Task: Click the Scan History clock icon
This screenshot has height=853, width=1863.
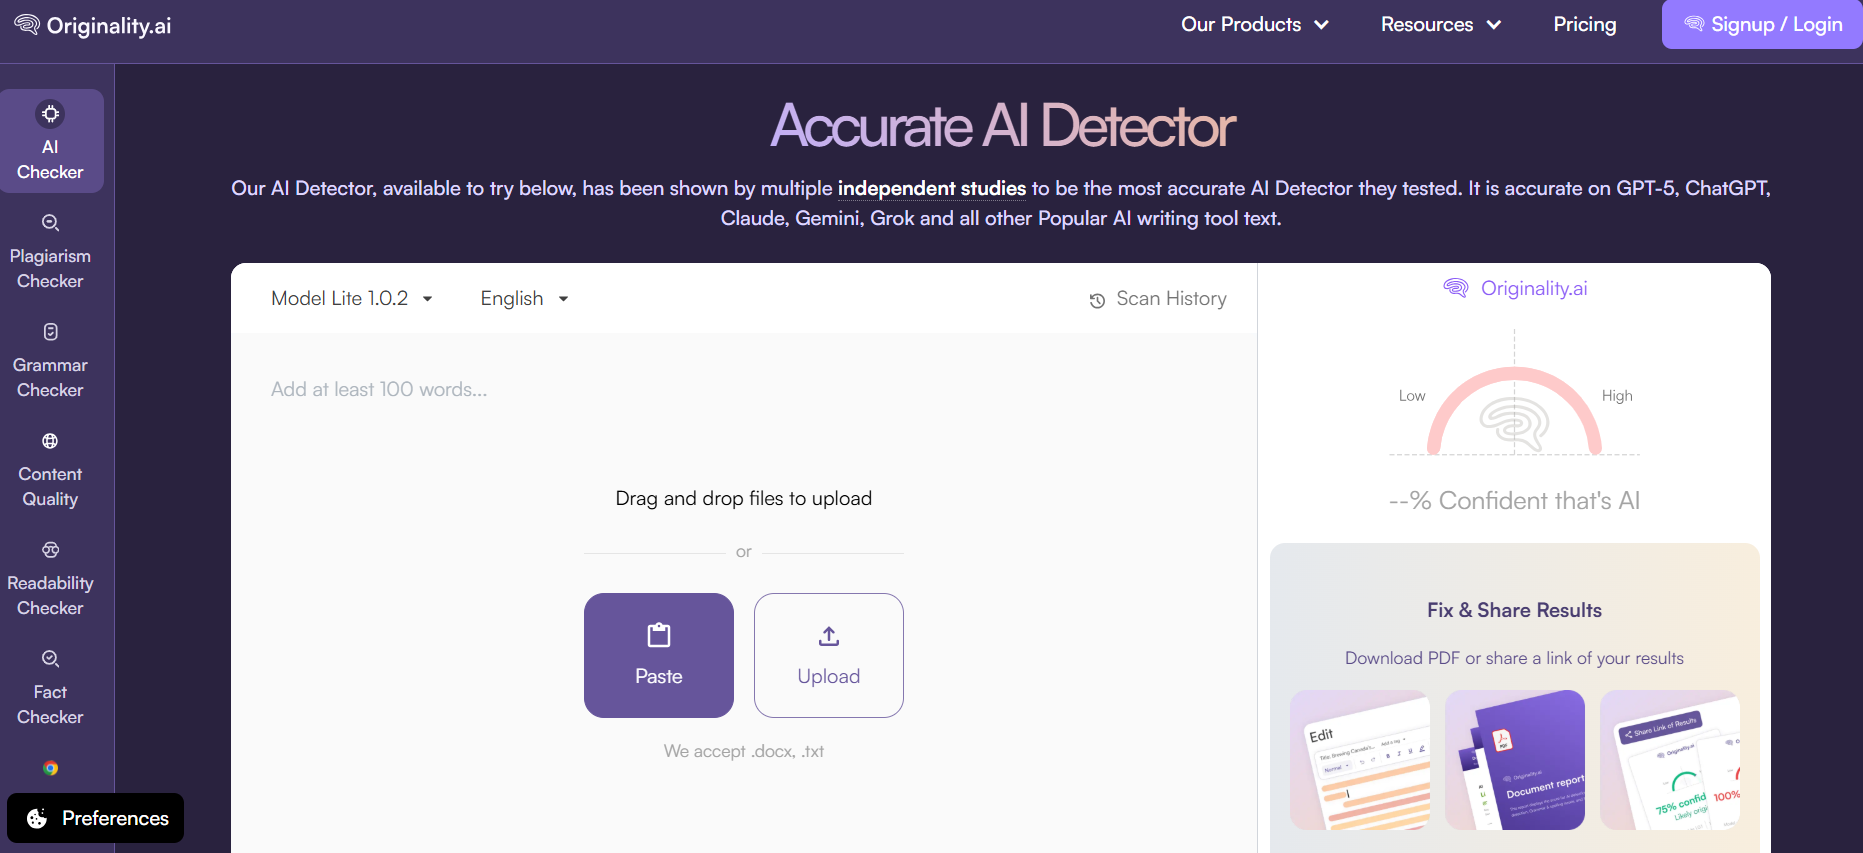Action: click(x=1097, y=300)
